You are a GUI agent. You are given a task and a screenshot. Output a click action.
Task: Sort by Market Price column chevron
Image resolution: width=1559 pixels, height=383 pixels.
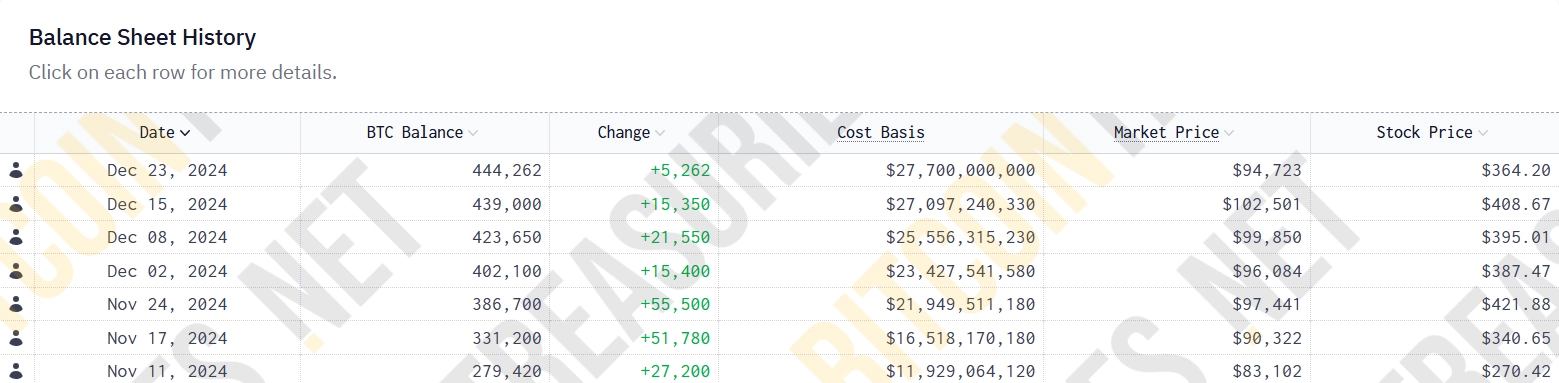pyautogui.click(x=1229, y=133)
